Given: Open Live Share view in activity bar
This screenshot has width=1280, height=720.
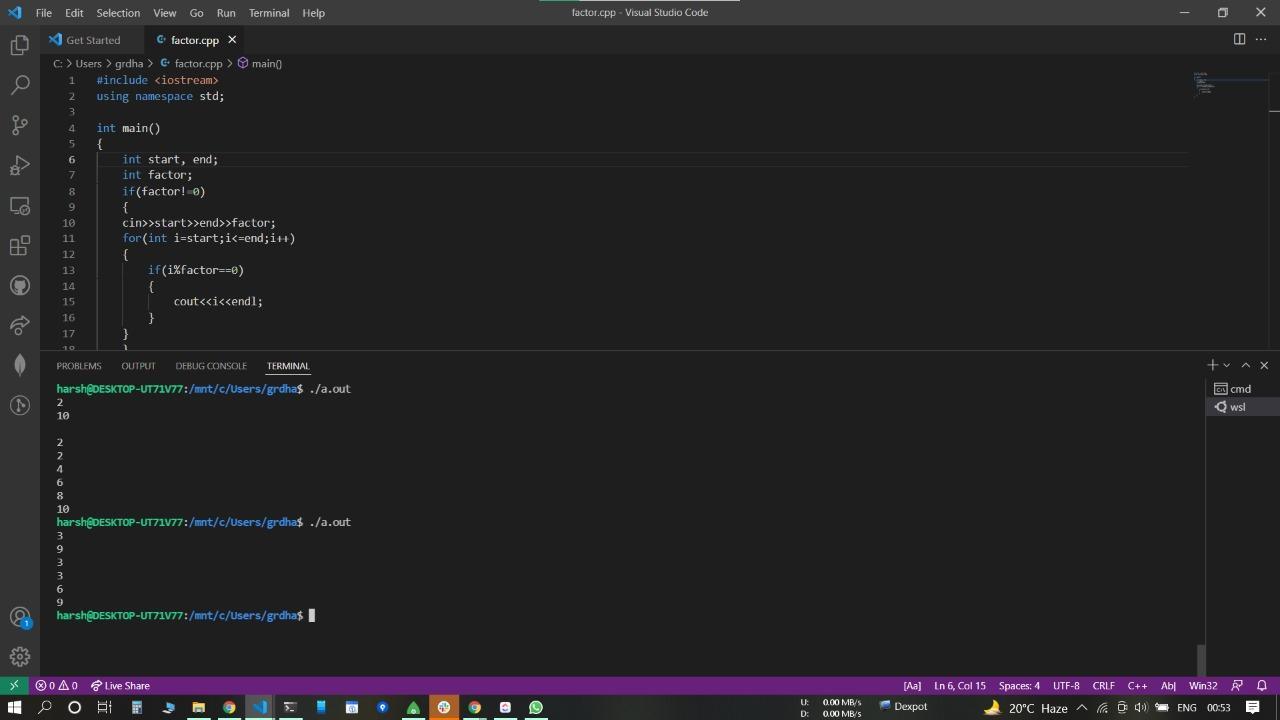Looking at the screenshot, I should 20,325.
